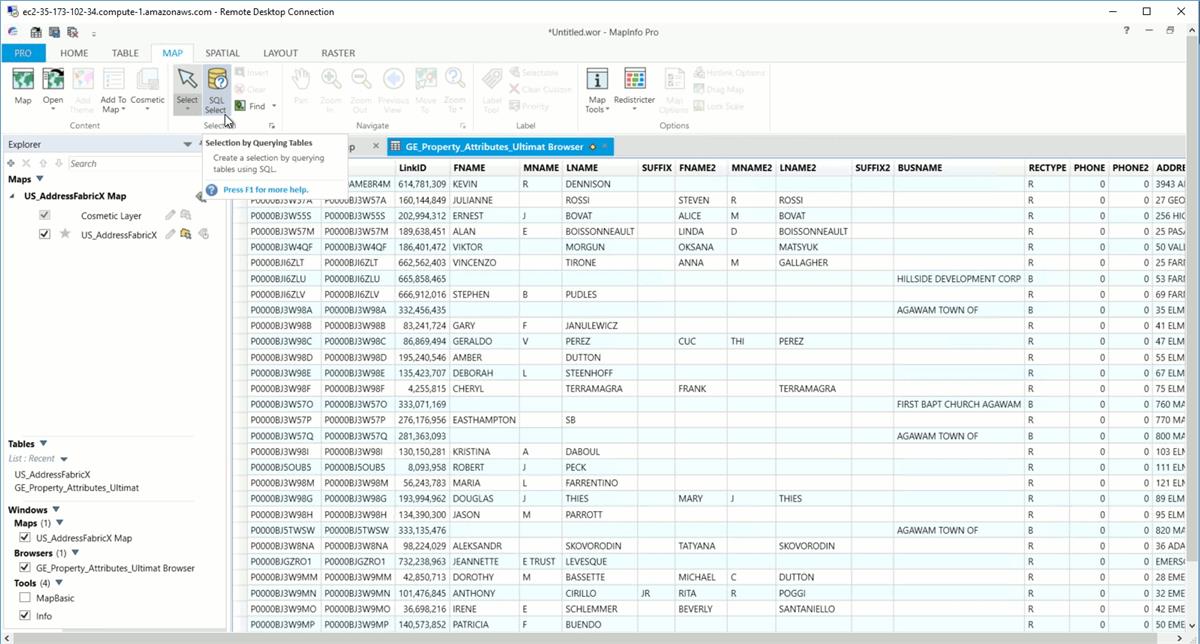
Task: Open the SQL Select query tool
Action: pos(216,88)
